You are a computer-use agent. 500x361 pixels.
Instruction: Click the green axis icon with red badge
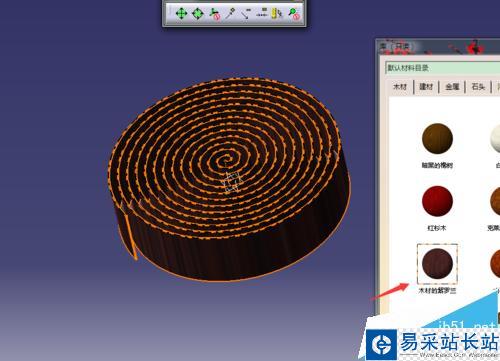[214, 14]
